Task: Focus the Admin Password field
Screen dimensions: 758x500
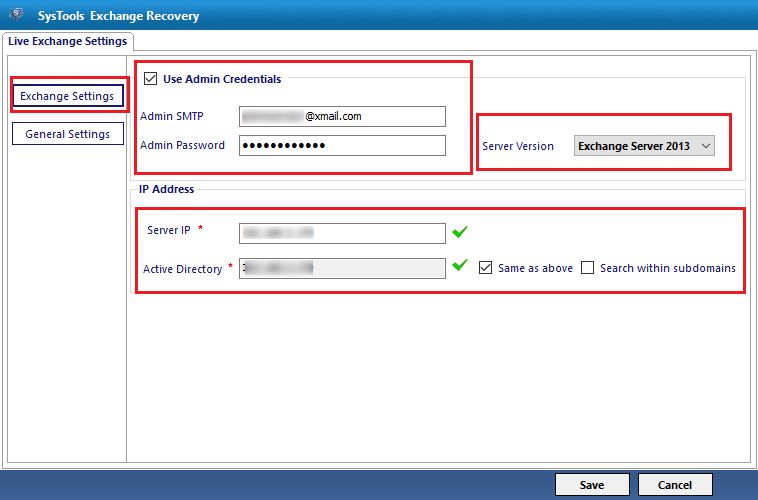Action: pyautogui.click(x=342, y=146)
